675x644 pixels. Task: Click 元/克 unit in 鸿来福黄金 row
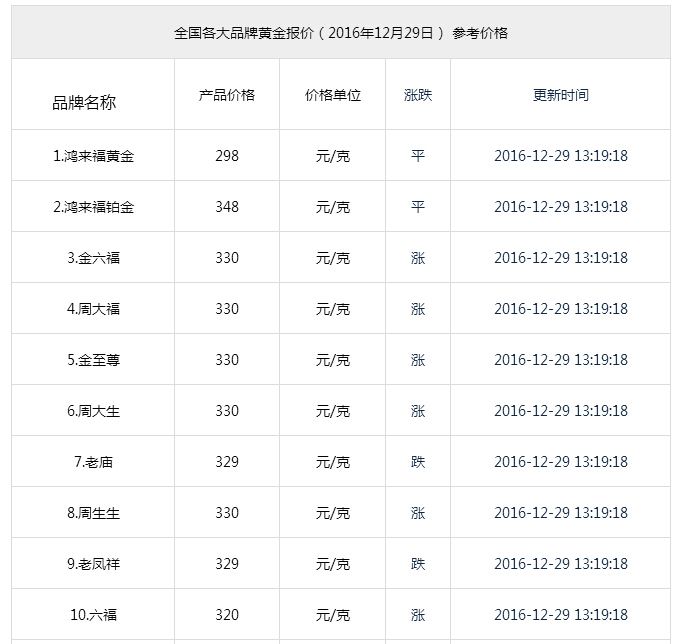(333, 156)
